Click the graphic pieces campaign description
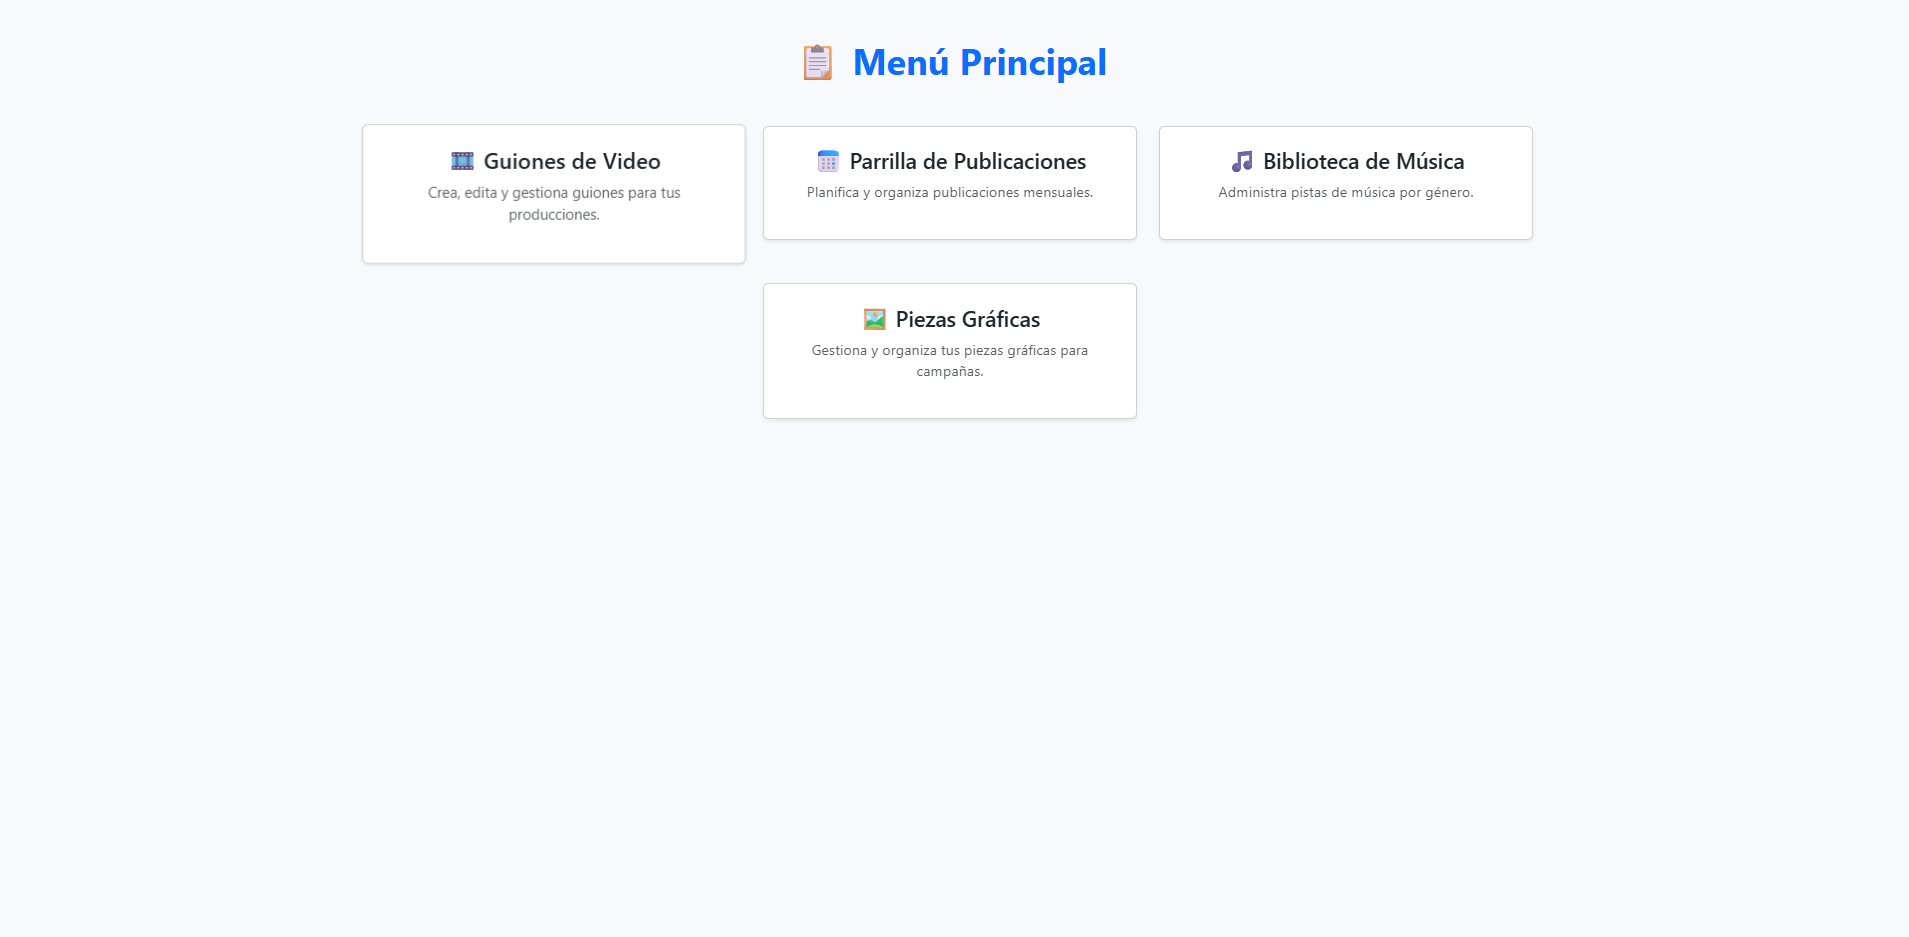This screenshot has width=1909, height=937. (949, 360)
